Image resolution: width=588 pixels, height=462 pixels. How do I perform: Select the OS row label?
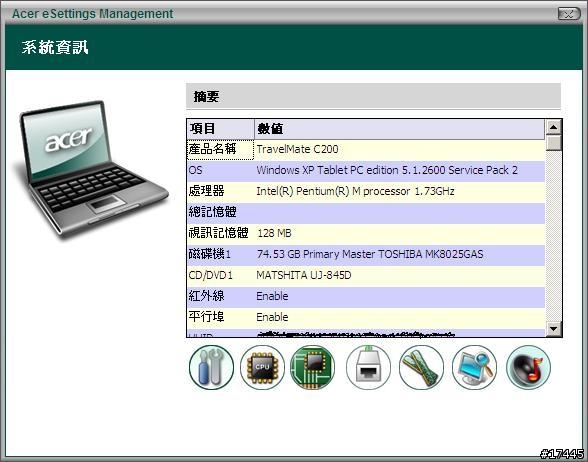195,170
